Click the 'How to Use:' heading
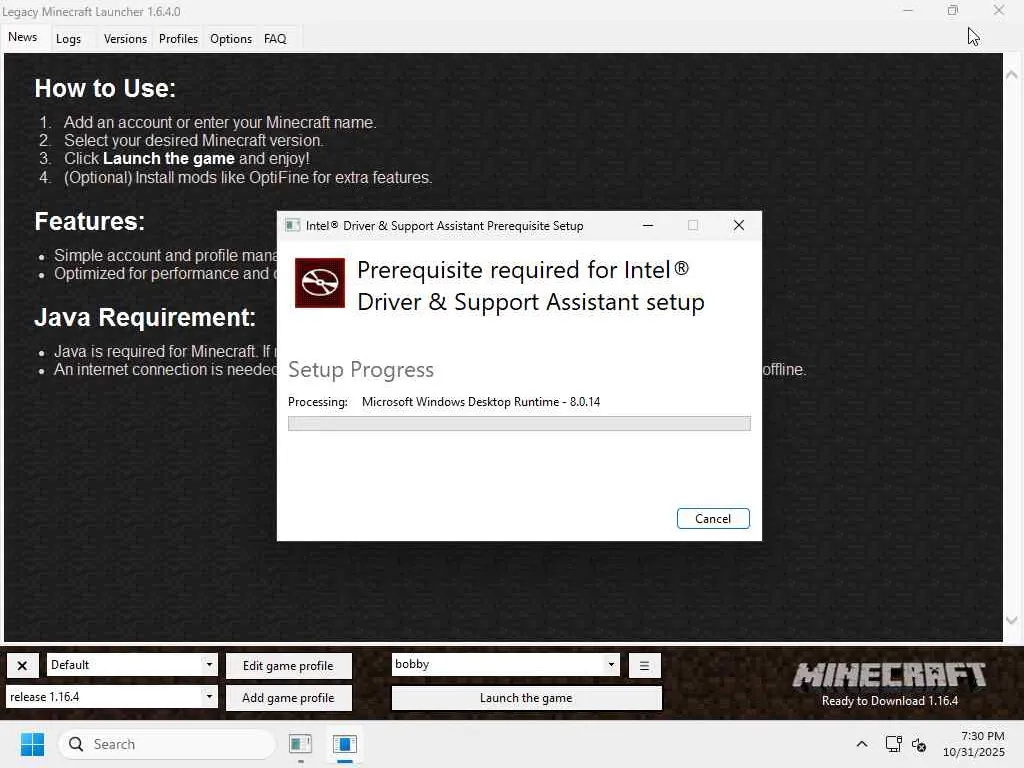Viewport: 1024px width, 768px height. pyautogui.click(x=105, y=88)
